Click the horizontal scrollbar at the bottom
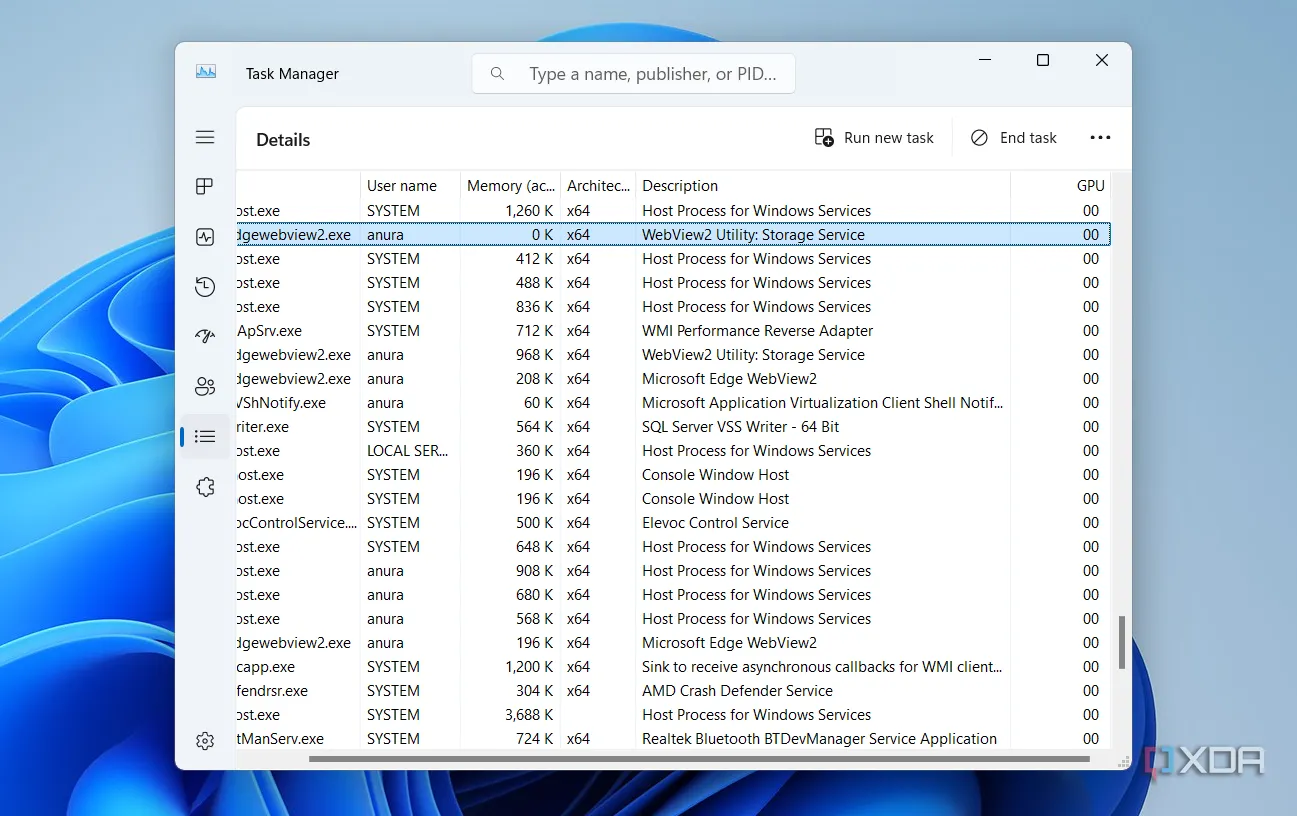The image size is (1297, 816). (698, 759)
